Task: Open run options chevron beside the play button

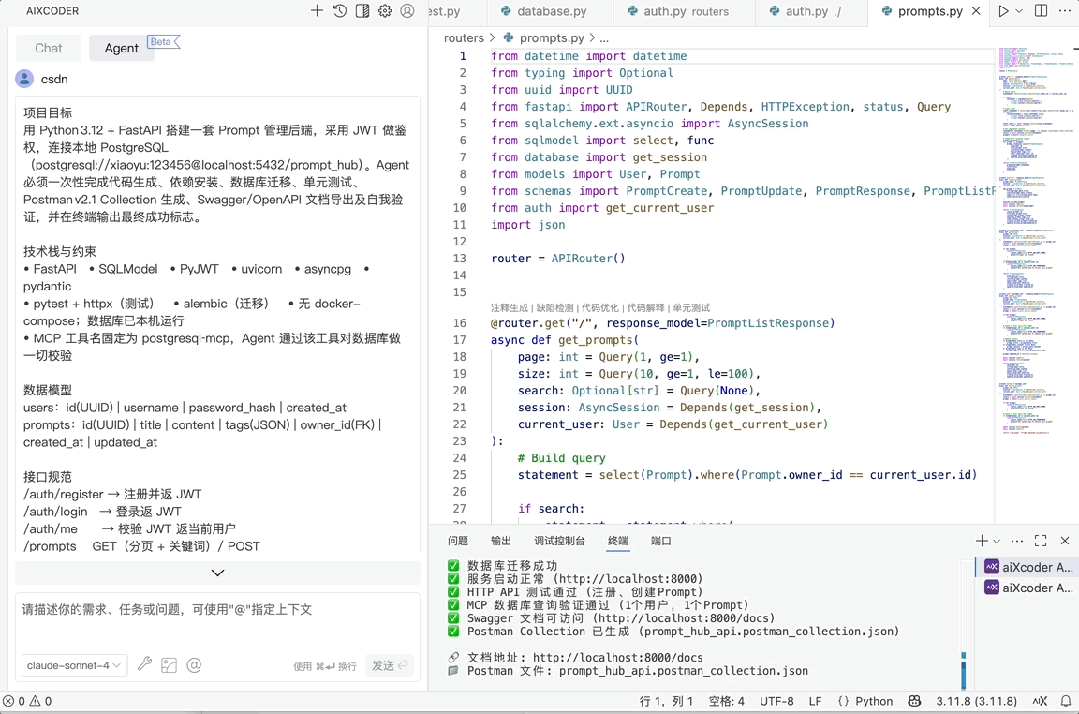Action: (x=1018, y=11)
